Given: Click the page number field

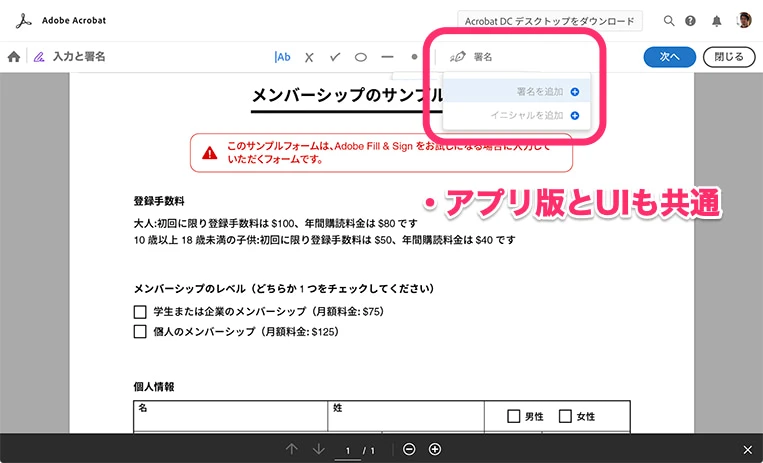Looking at the screenshot, I should (x=347, y=451).
